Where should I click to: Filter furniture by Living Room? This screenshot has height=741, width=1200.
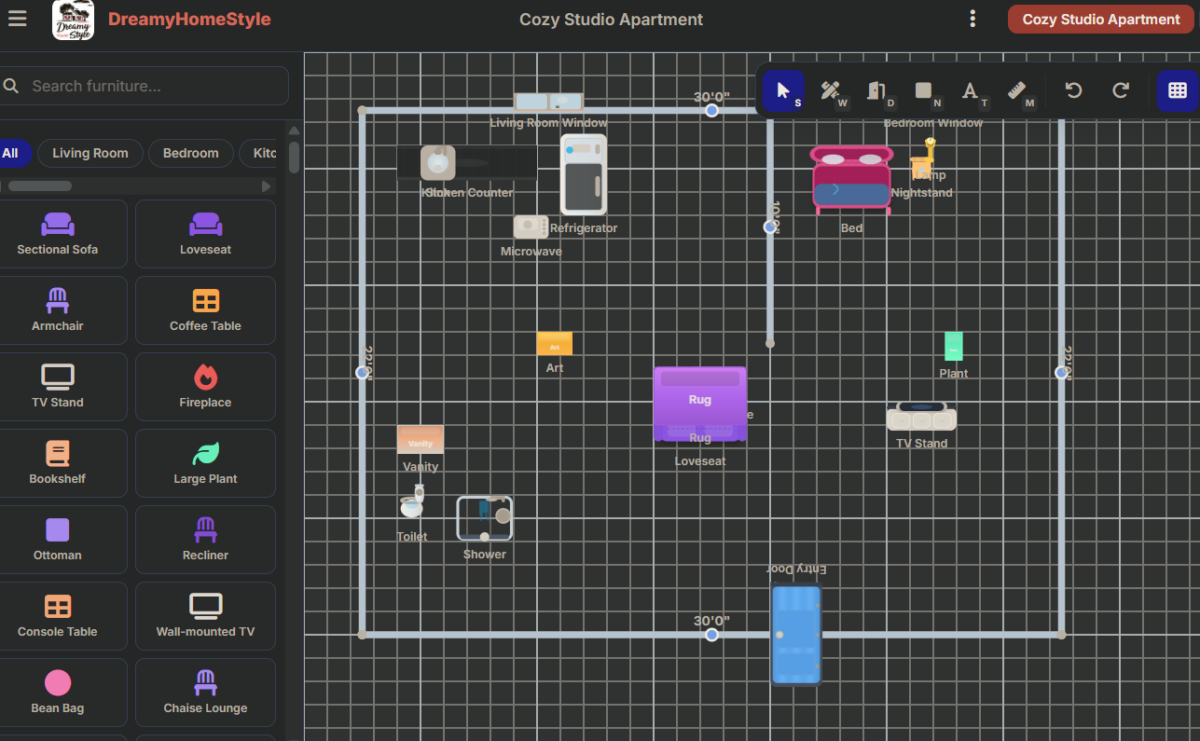[x=90, y=153]
